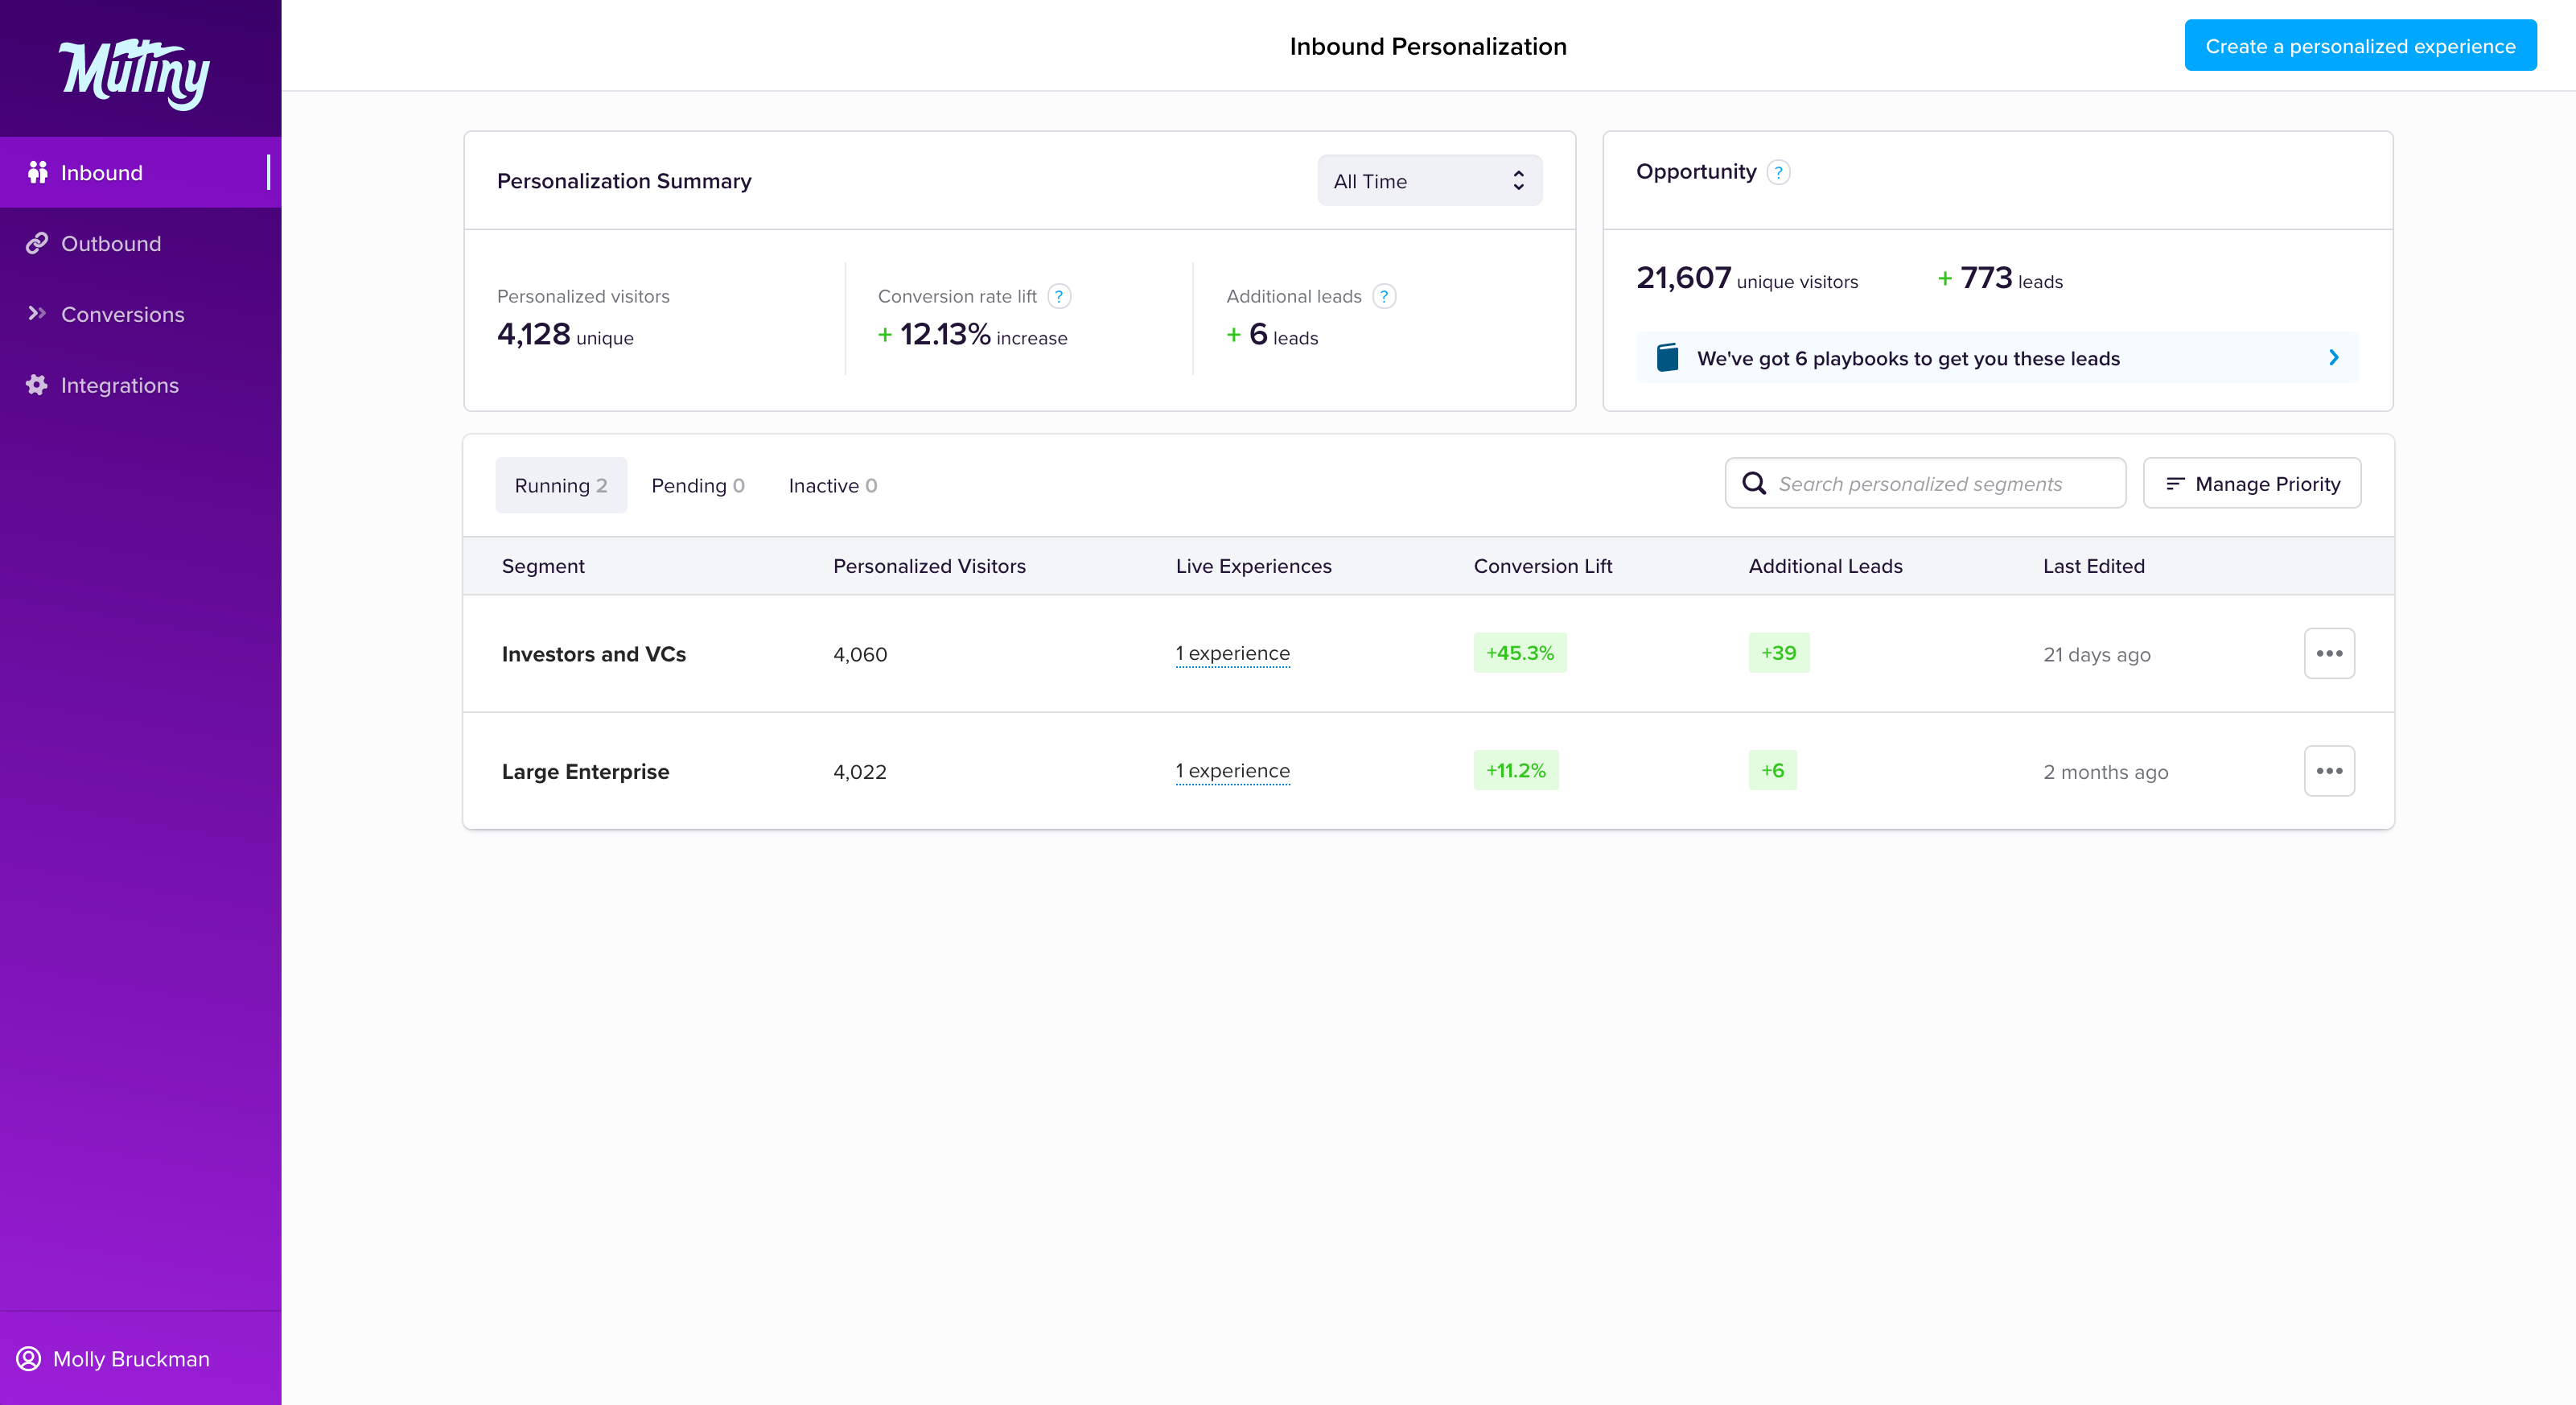Open Investors and VCs row options menu
This screenshot has height=1405, width=2576.
[2329, 653]
